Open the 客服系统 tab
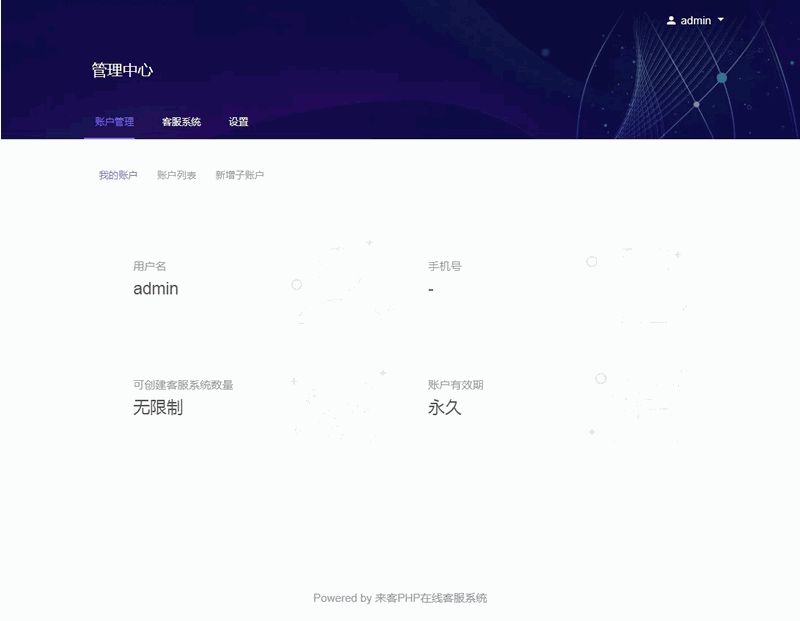800x621 pixels. pos(181,122)
